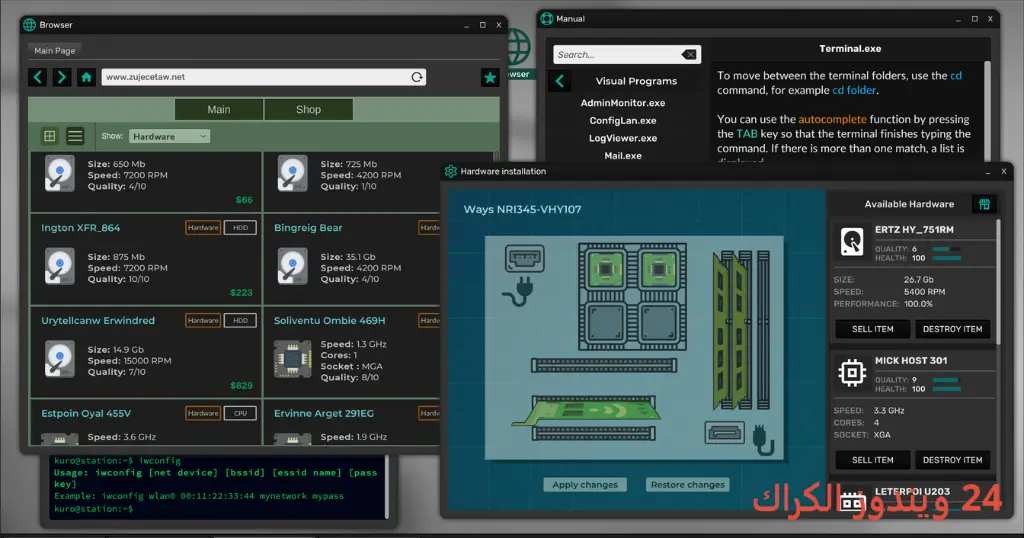
Task: Reload page with the refresh icon
Action: pyautogui.click(x=417, y=77)
